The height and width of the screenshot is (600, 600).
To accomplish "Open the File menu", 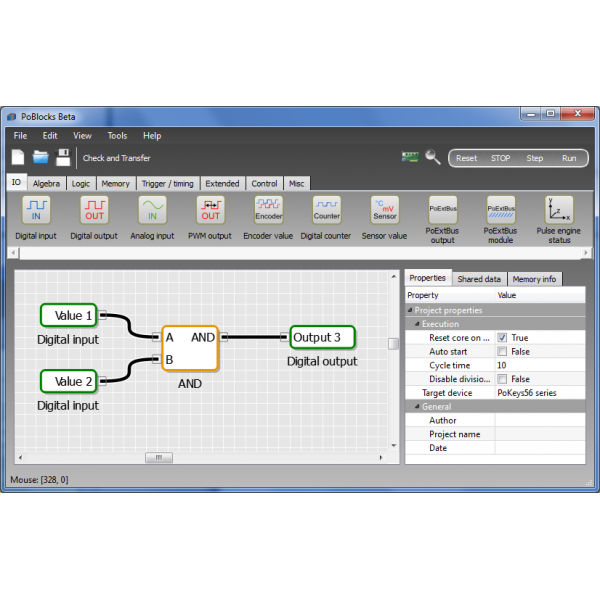I will click(x=20, y=135).
